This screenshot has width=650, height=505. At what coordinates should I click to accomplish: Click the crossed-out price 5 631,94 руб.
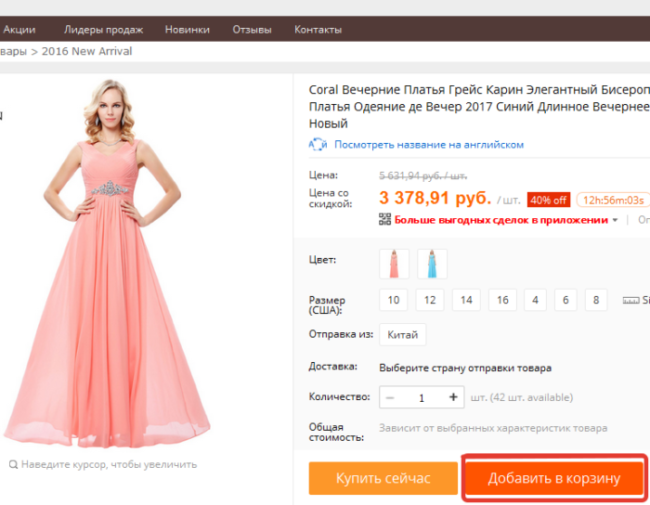[x=423, y=176]
